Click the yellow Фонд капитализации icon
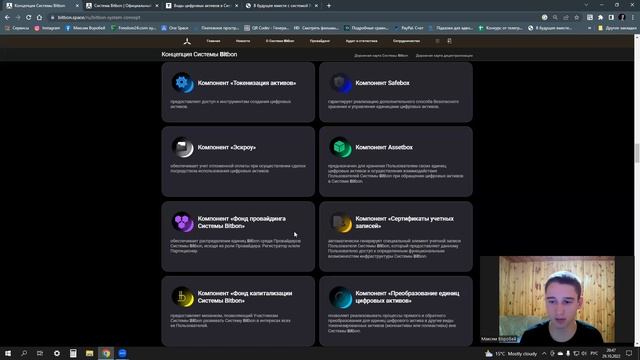 tap(182, 297)
